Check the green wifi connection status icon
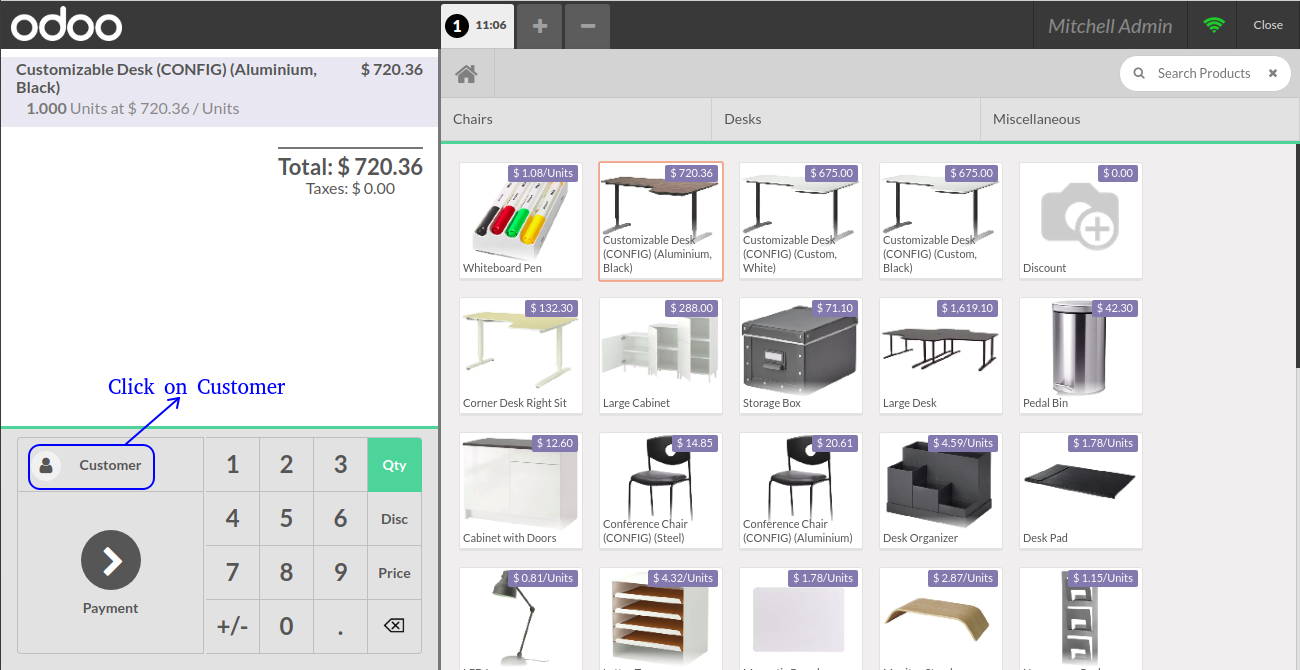 pos(1214,25)
